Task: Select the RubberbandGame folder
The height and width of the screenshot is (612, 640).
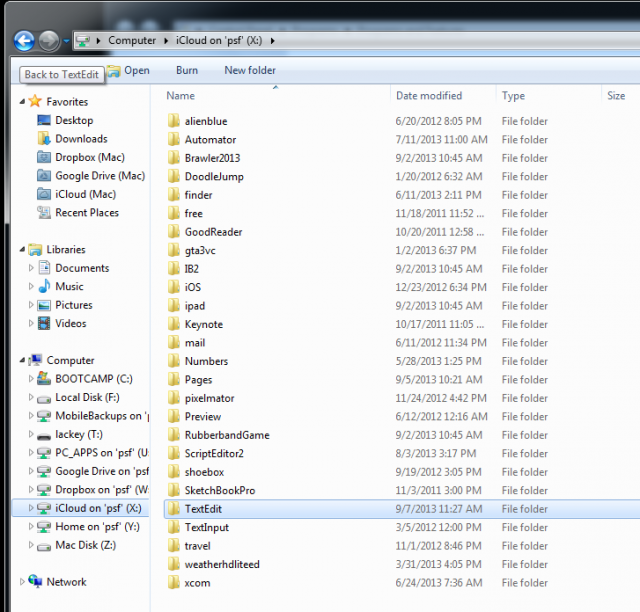Action: click(x=227, y=435)
